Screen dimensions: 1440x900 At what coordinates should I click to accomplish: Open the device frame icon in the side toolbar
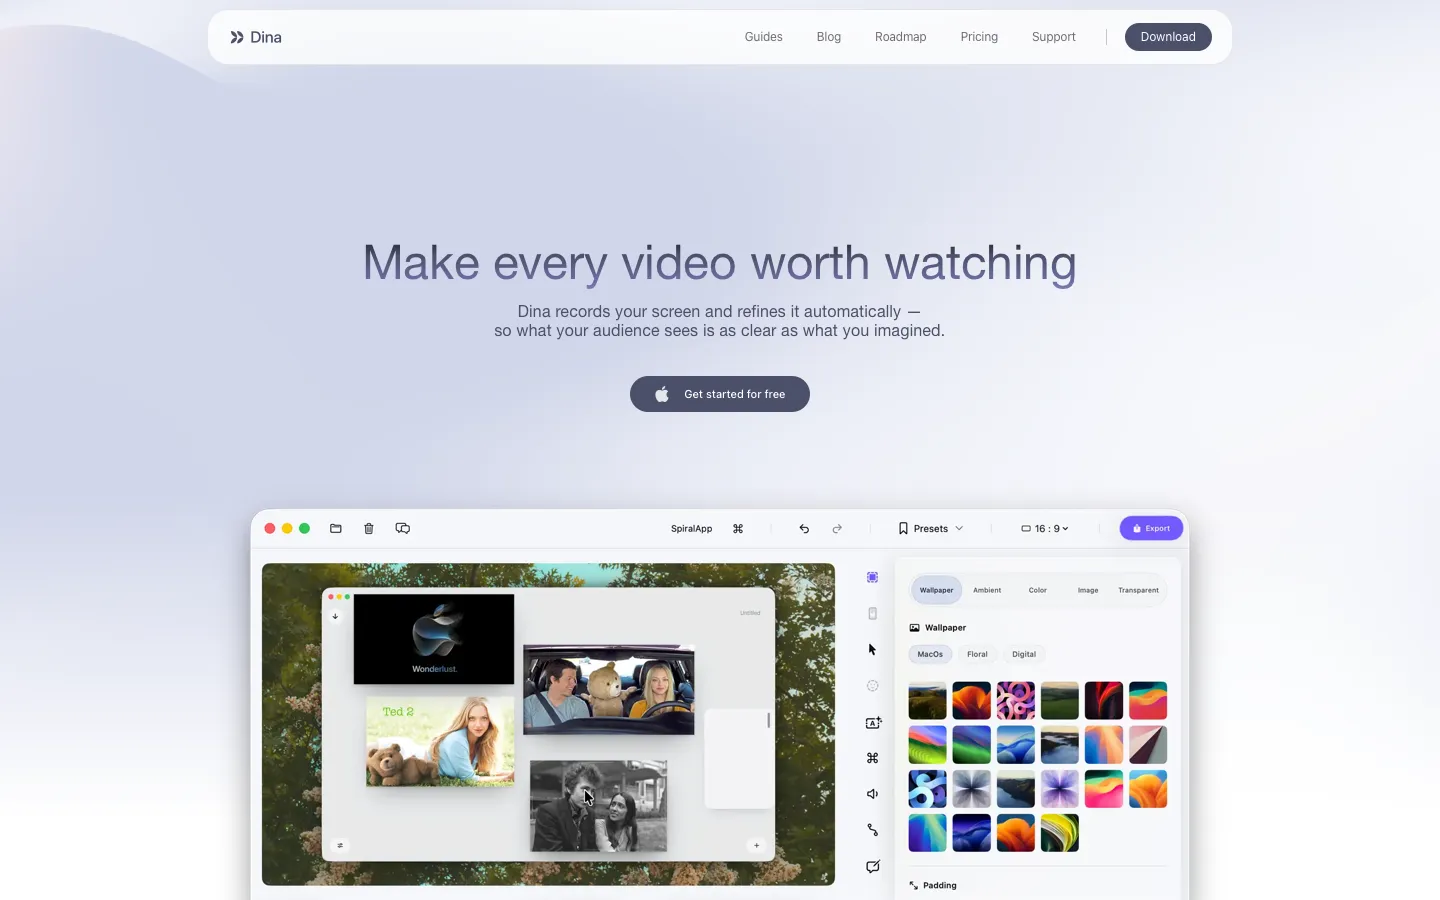[872, 613]
